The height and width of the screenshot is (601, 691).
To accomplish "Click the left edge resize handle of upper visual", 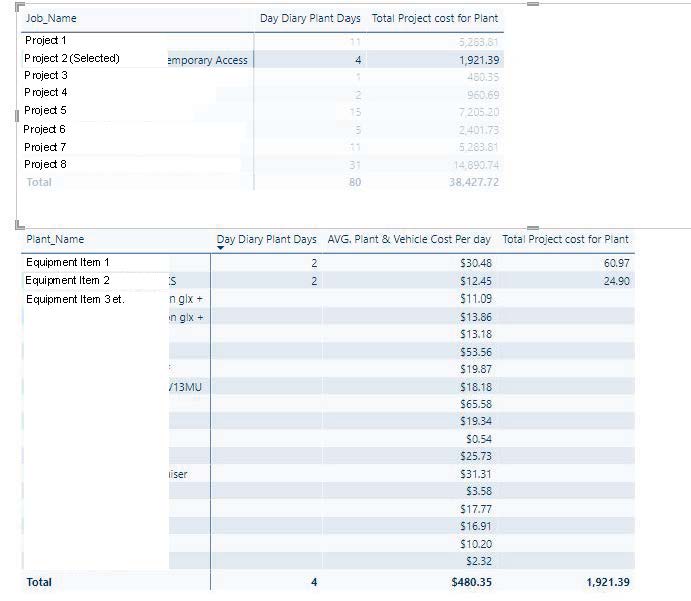I will pyautogui.click(x=17, y=116).
